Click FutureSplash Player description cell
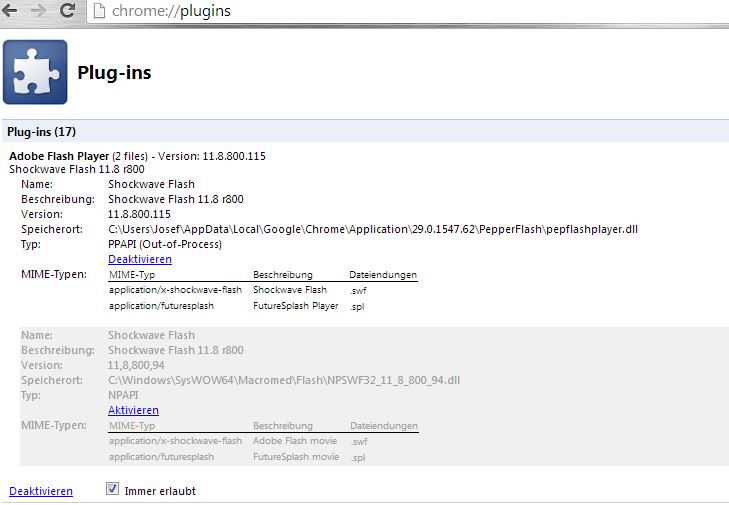The height and width of the screenshot is (505, 729). 296,306
